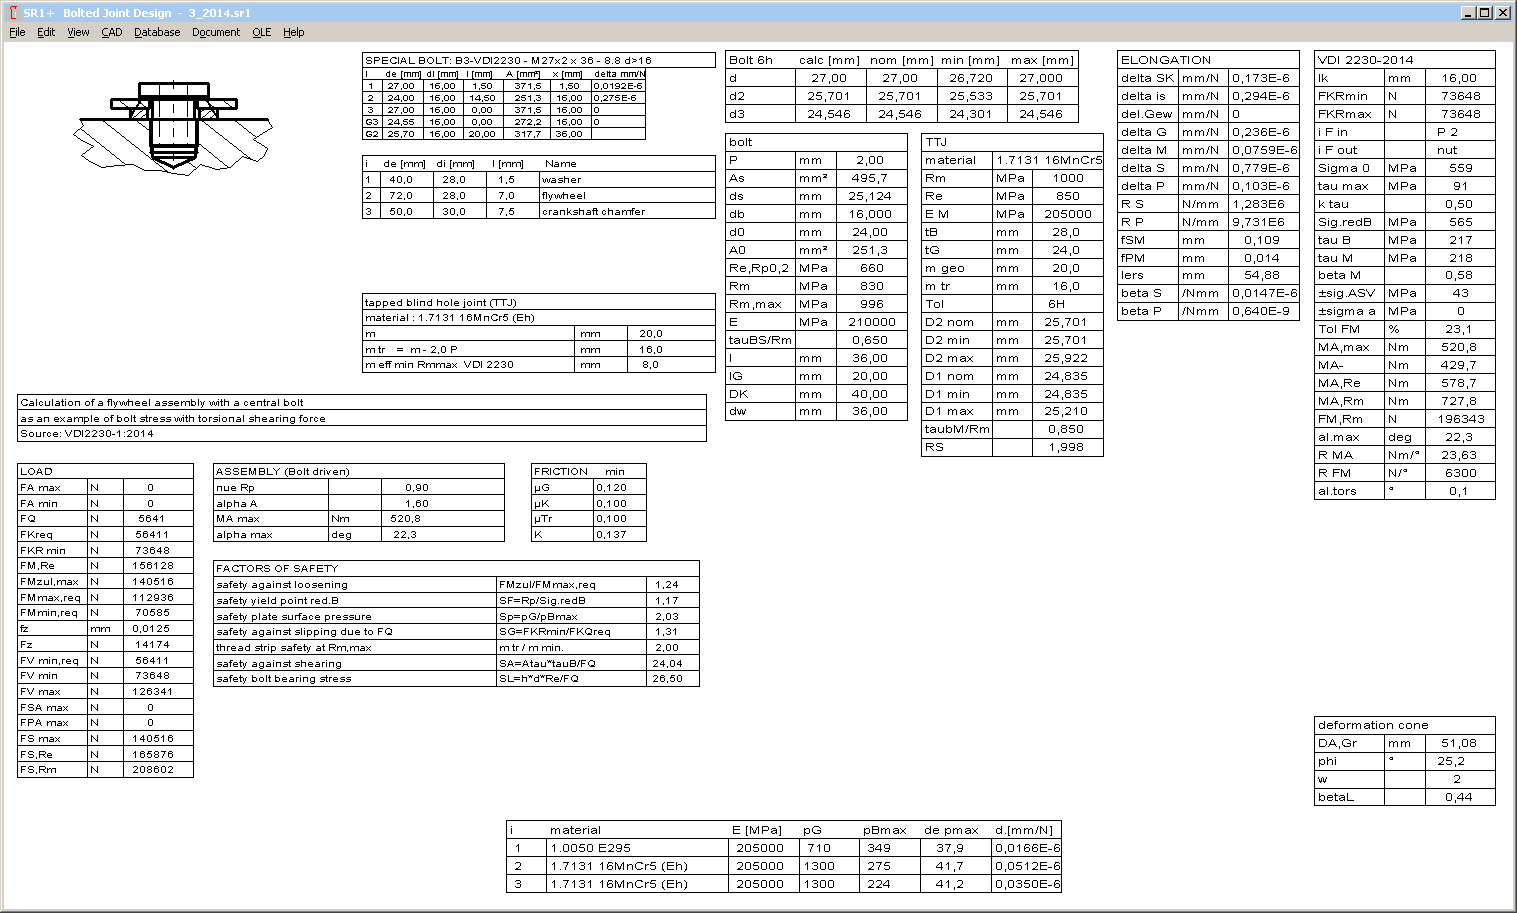Select the 'deformation cone' table header
Viewport: 1517px width, 913px height.
click(1373, 725)
